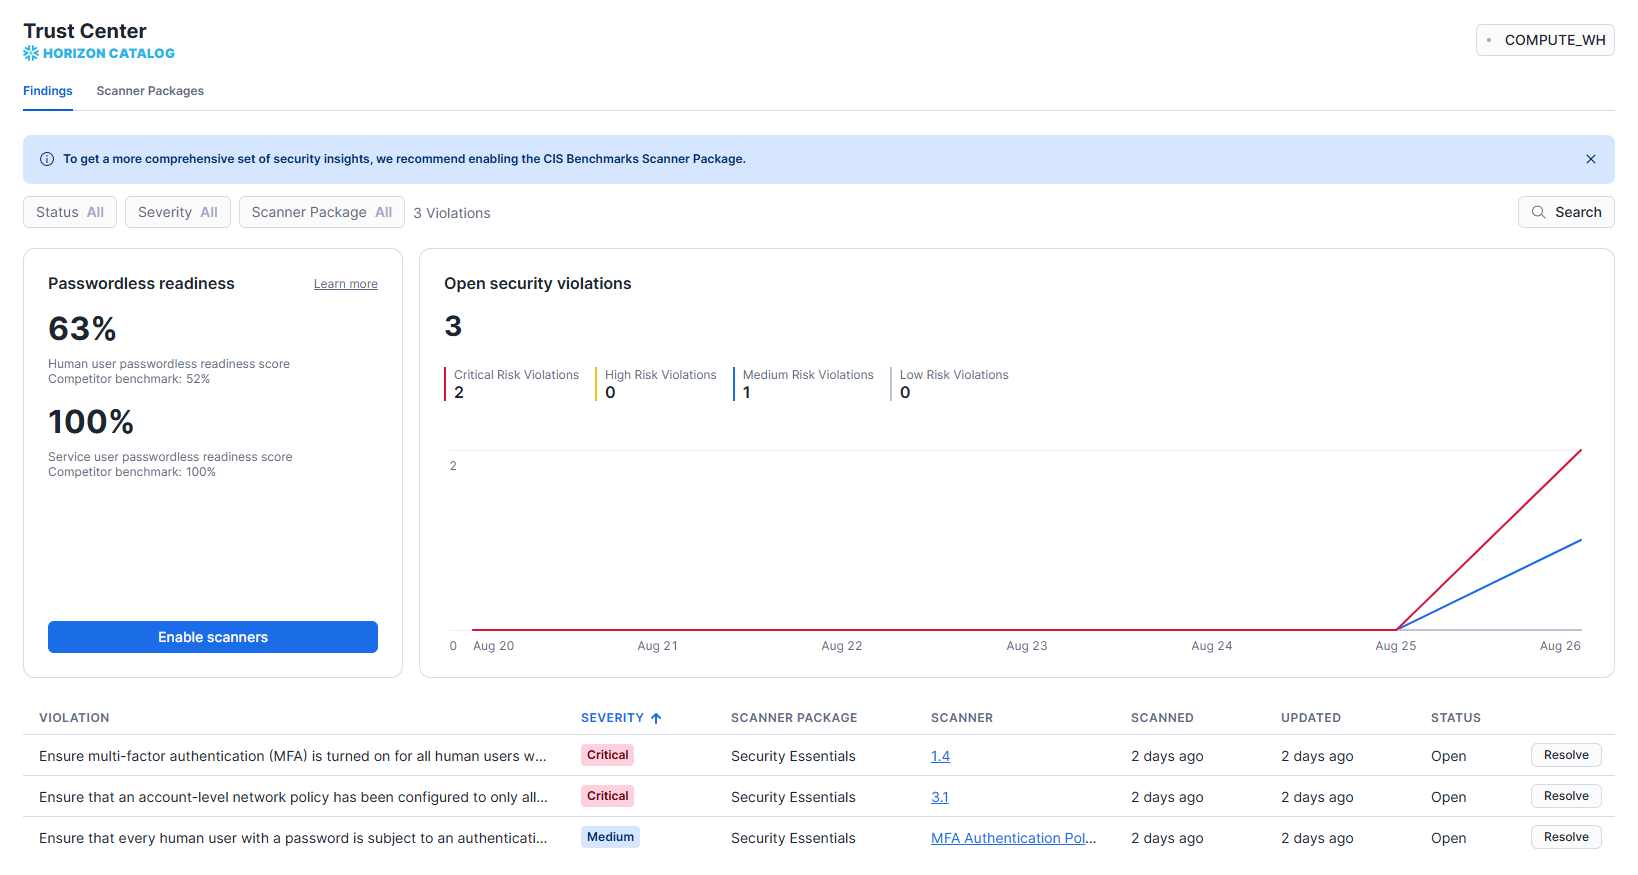The image size is (1638, 875).
Task: Switch to the Scanner Packages tab
Action: tap(150, 91)
